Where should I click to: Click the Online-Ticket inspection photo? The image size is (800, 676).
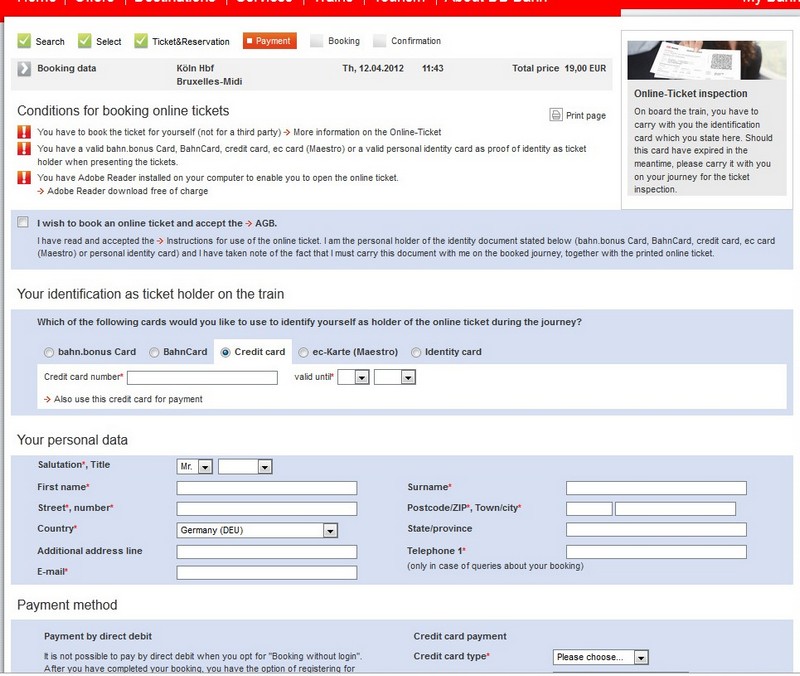coord(707,60)
